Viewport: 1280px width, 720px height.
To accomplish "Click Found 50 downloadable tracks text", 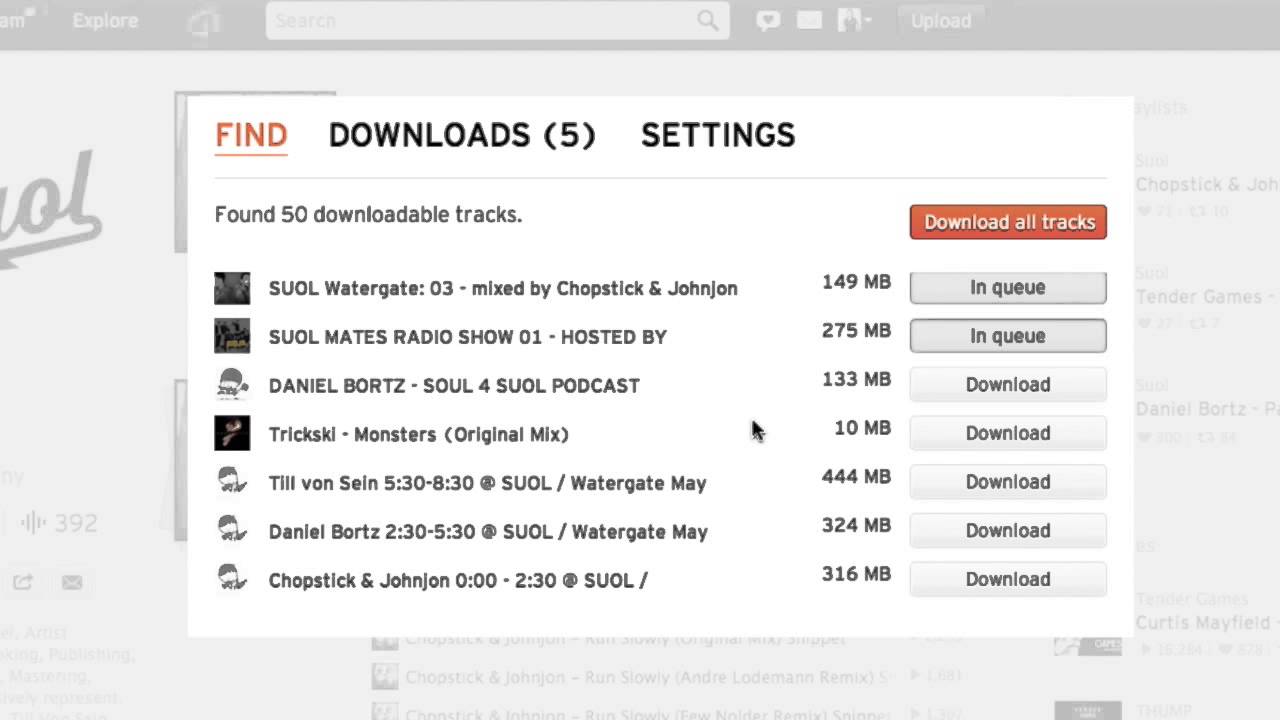I will [368, 215].
